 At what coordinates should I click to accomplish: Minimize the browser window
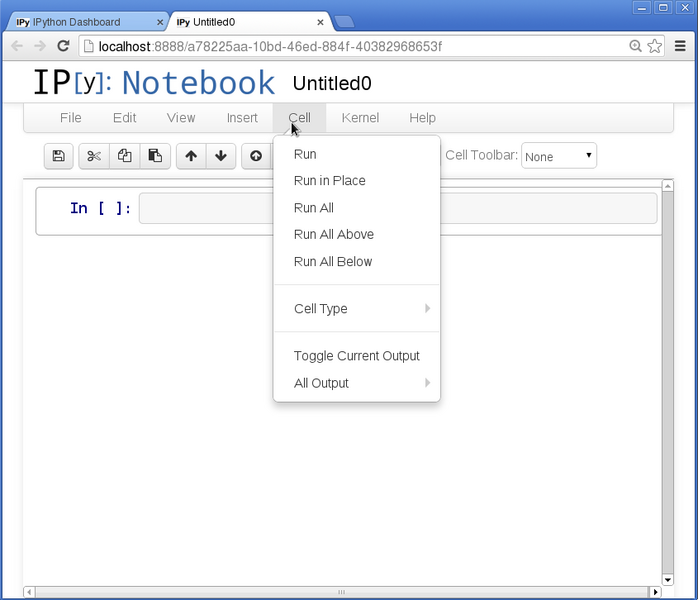click(x=641, y=8)
